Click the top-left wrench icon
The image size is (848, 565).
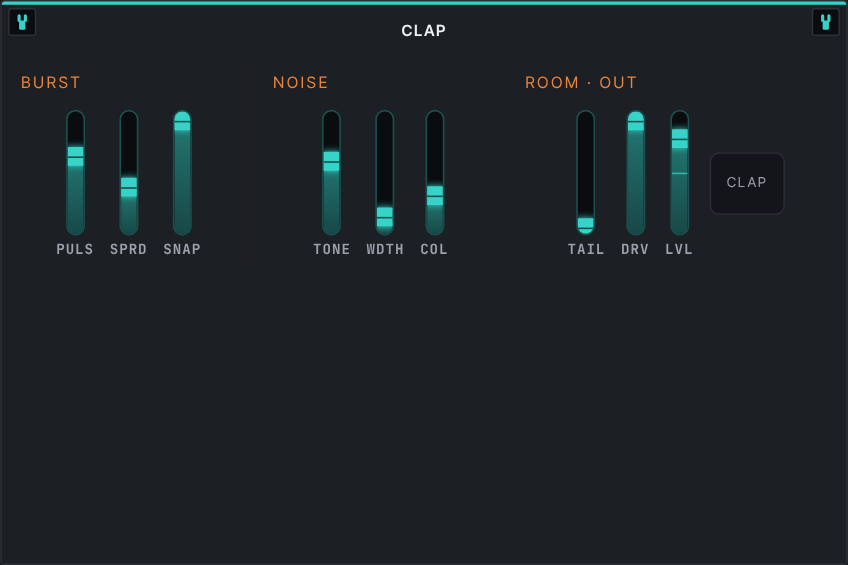(22, 22)
